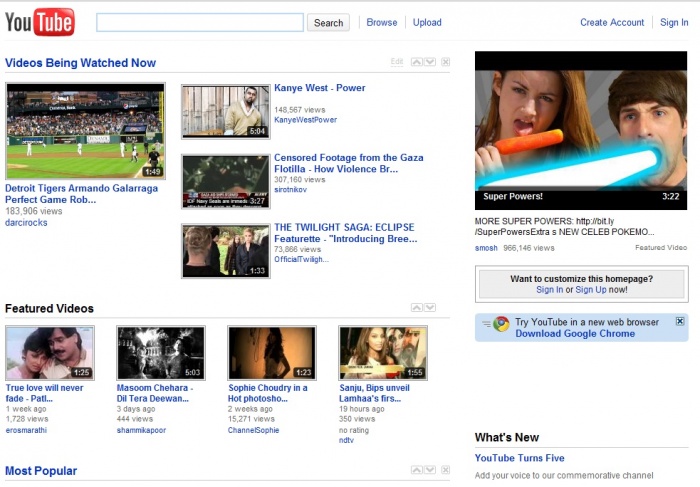
Task: Click Sign In inside customize homepage box
Action: [550, 290]
